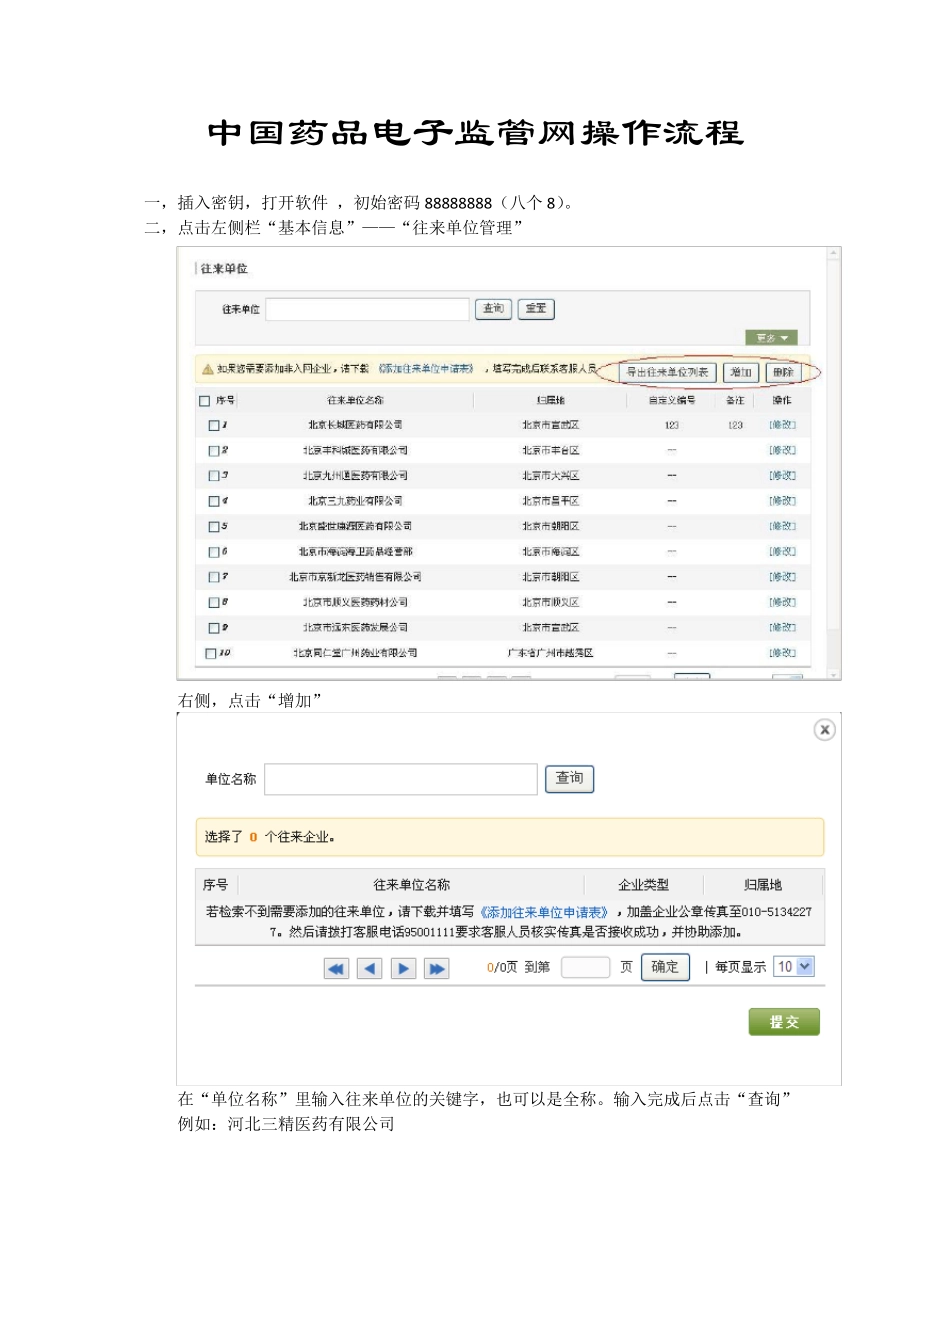
Task: Click 修改 link for row 10
Action: 782,653
